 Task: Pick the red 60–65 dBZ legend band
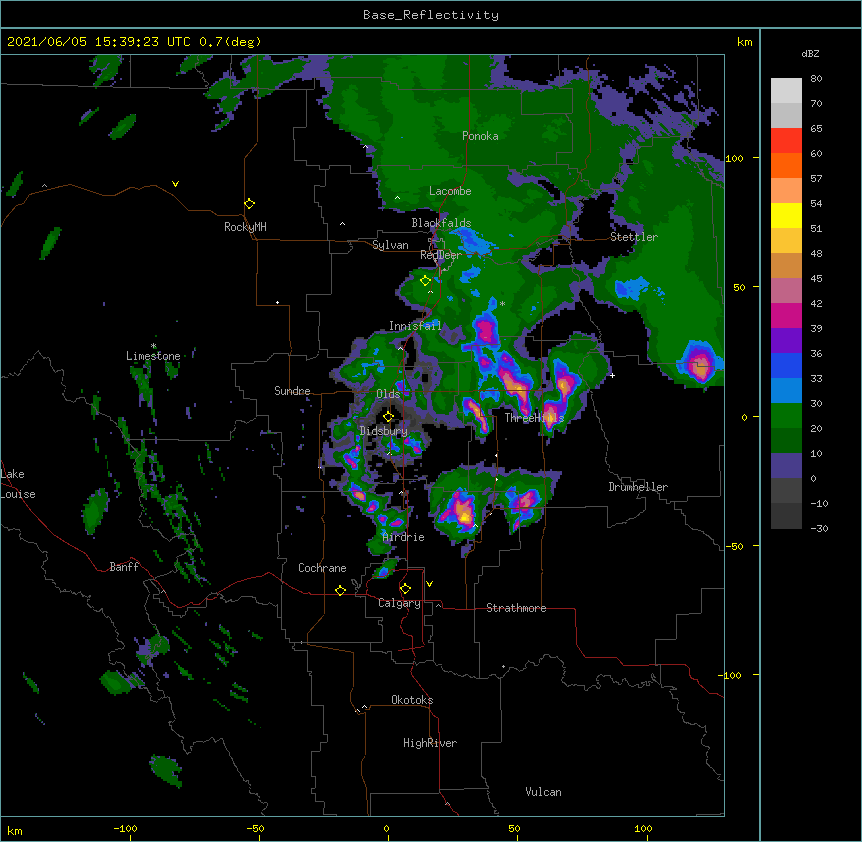786,141
